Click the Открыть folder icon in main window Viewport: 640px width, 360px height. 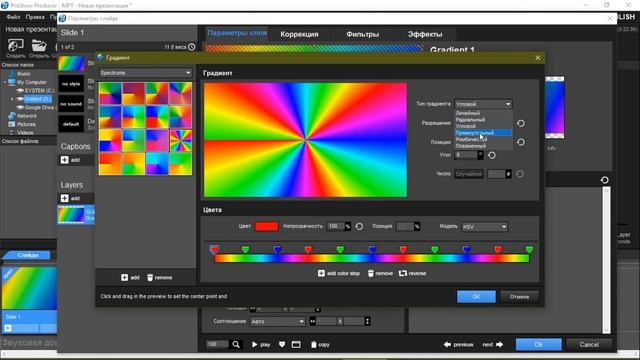pos(39,48)
